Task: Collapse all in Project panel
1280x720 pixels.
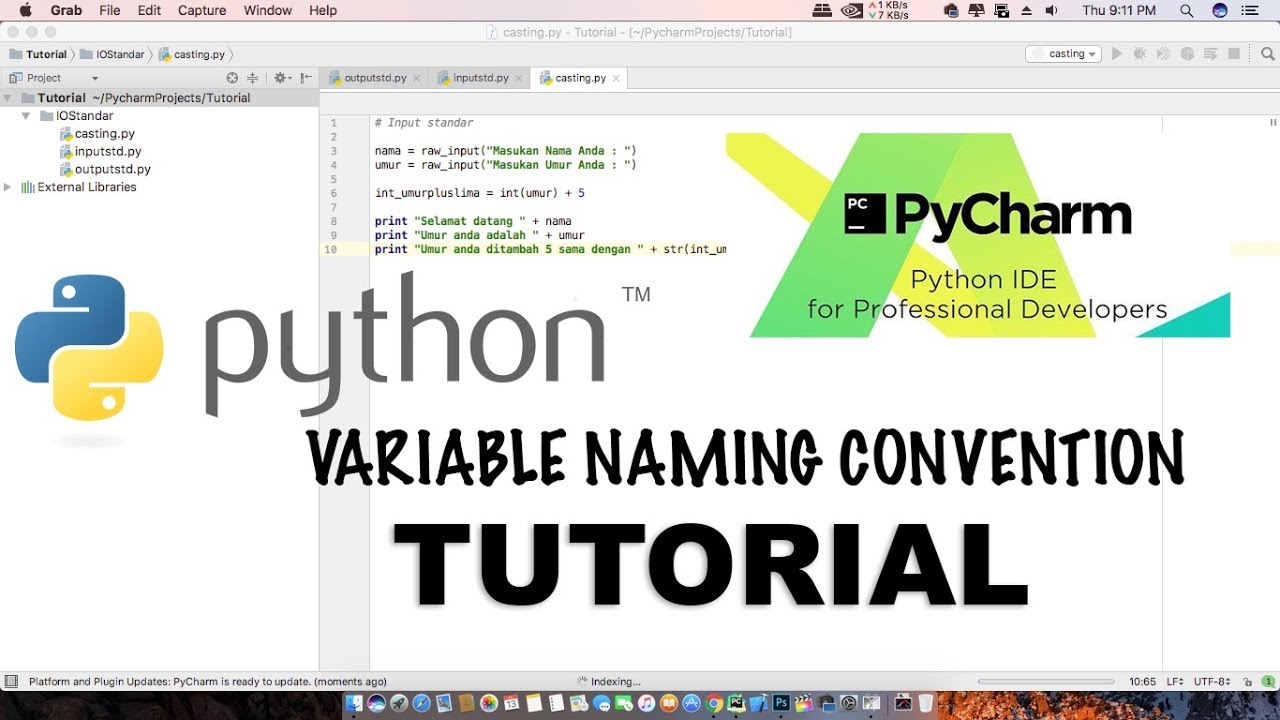Action: tap(252, 78)
